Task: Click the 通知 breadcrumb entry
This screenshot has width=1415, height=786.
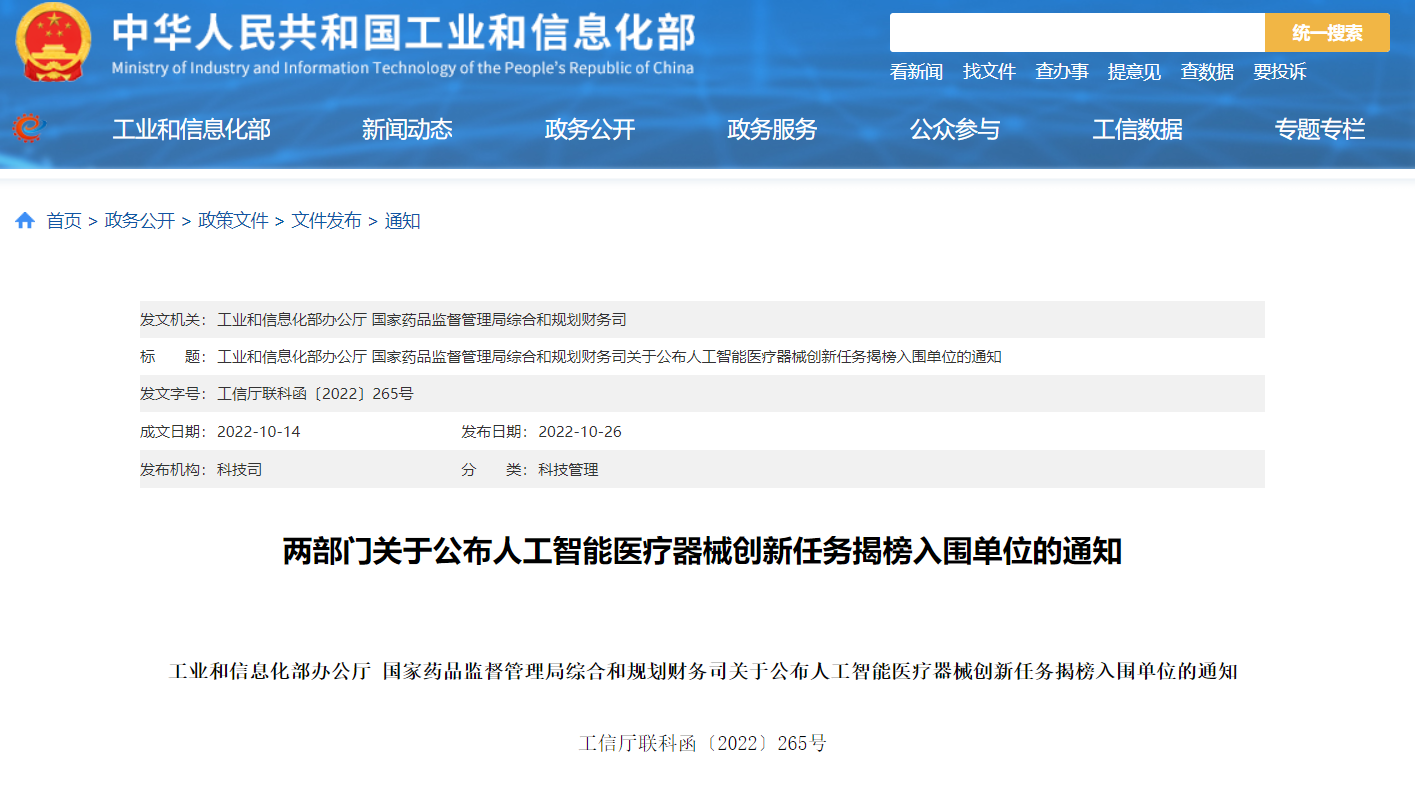Action: click(x=403, y=221)
